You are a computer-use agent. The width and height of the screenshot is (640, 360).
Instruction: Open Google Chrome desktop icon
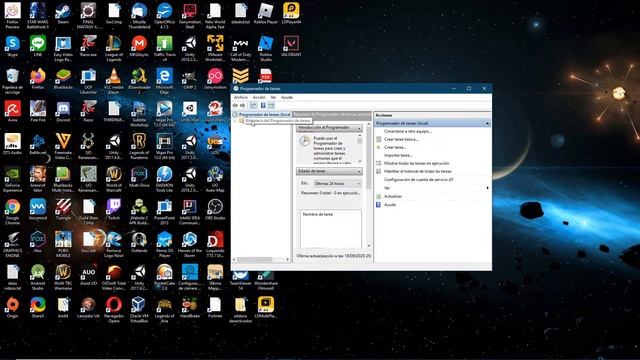[x=12, y=211]
